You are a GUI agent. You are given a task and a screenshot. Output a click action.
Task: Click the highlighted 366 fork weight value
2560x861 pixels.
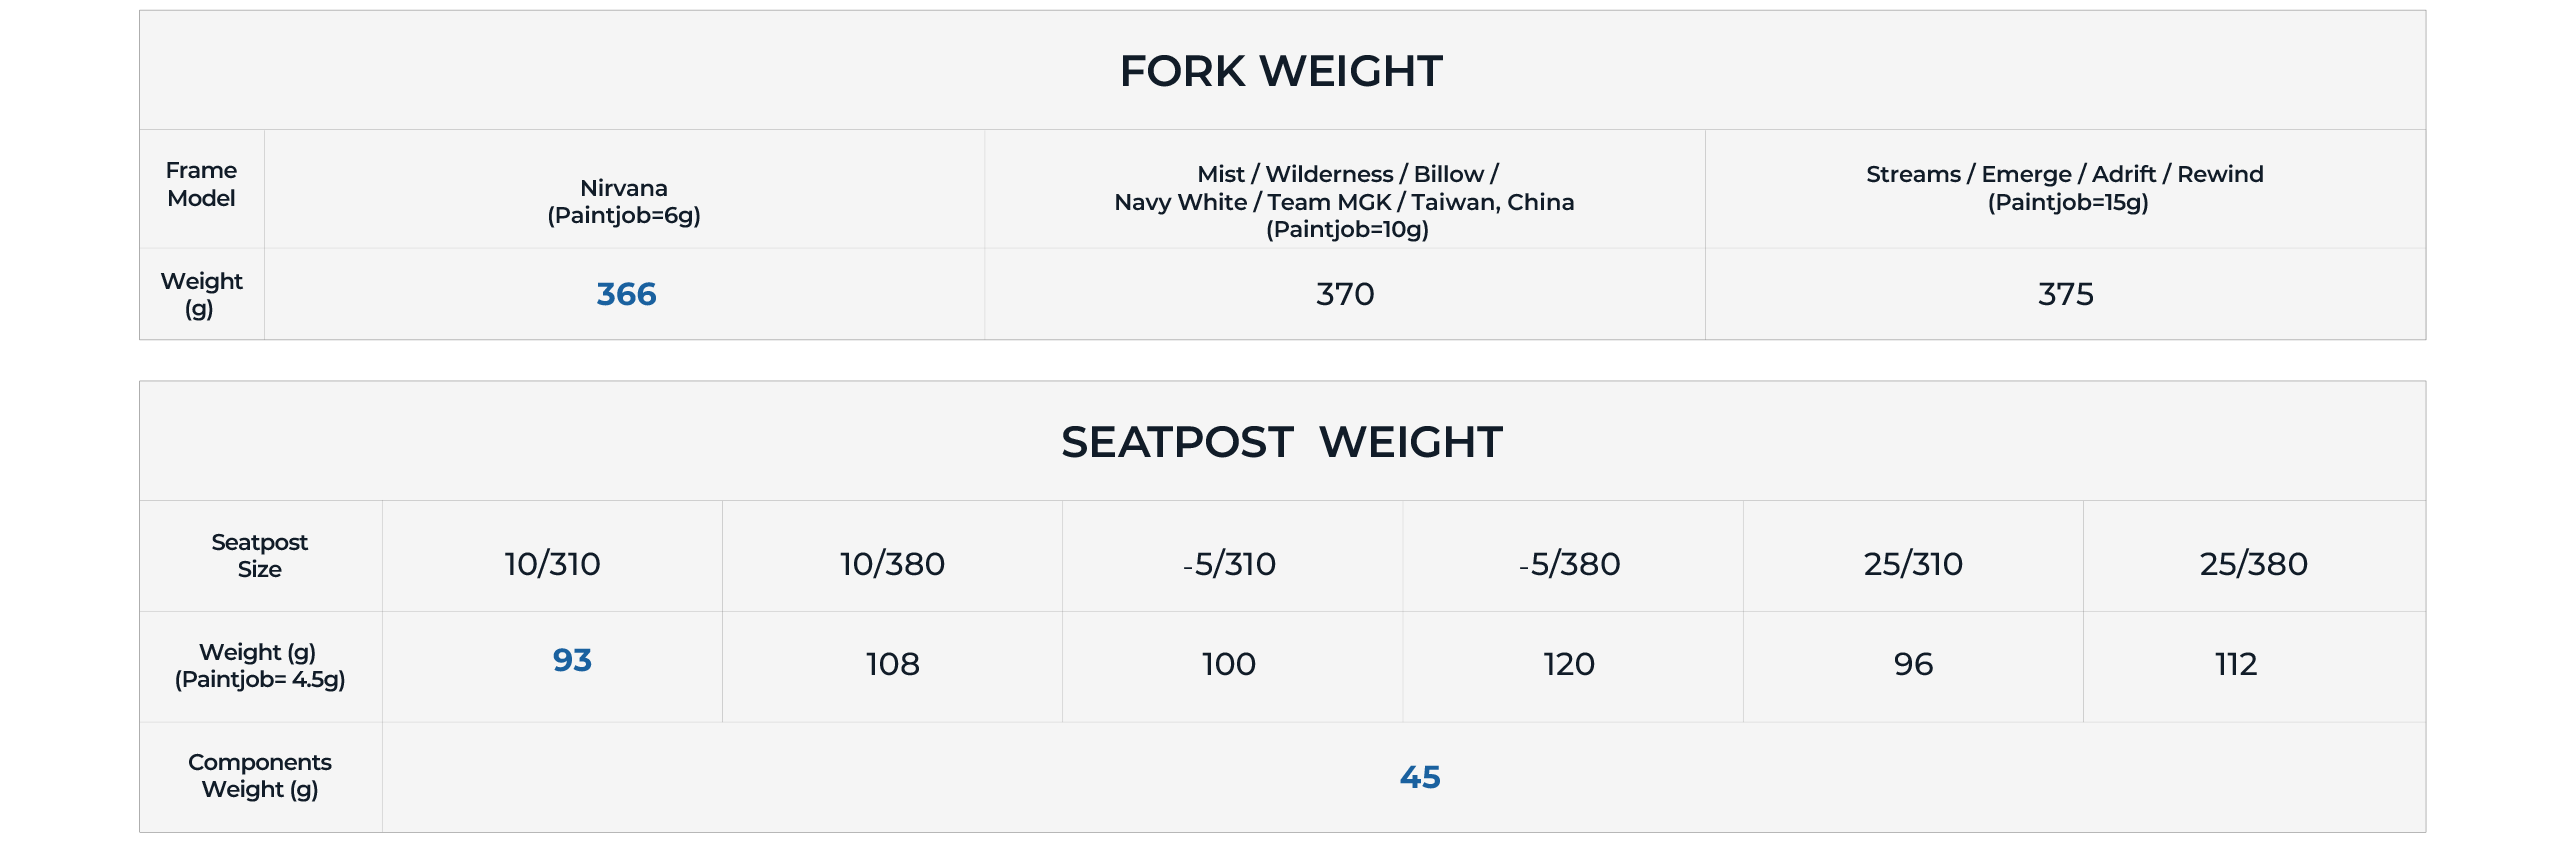626,294
